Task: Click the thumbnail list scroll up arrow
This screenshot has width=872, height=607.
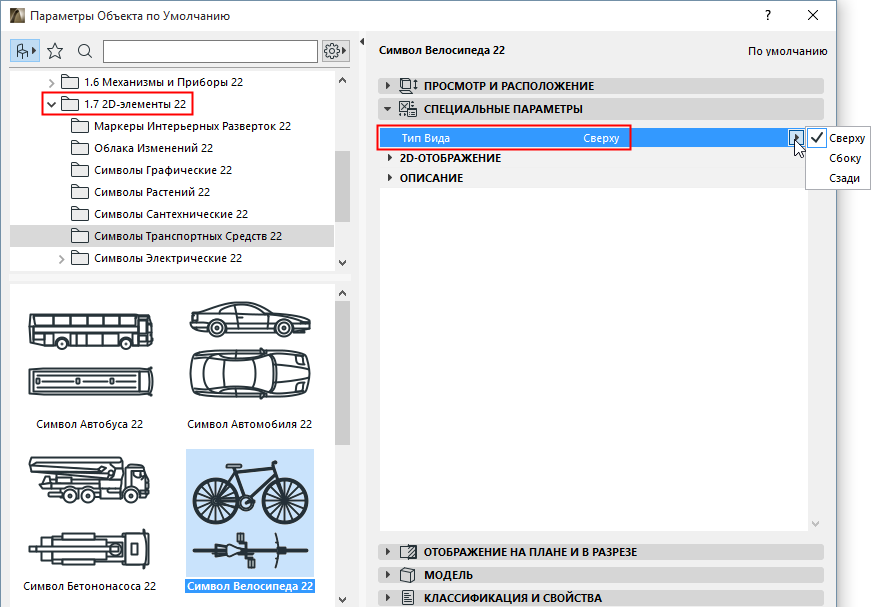Action: 343,293
